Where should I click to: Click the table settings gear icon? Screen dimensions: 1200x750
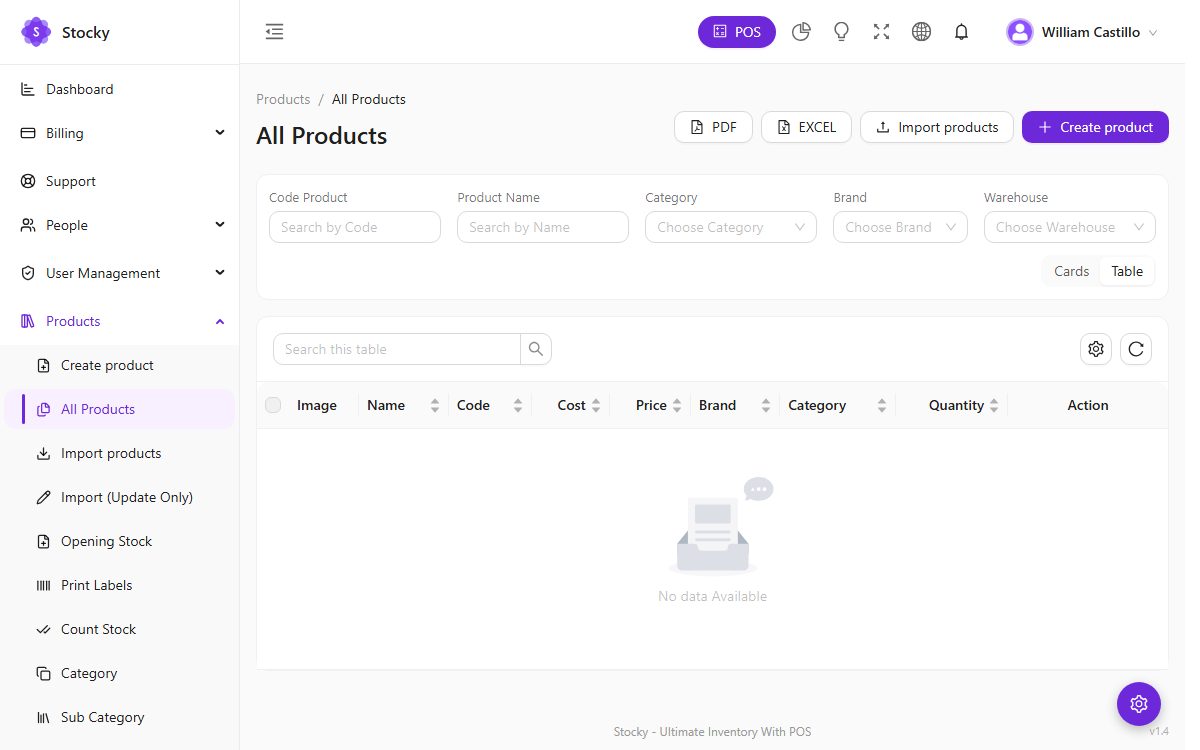(x=1096, y=349)
